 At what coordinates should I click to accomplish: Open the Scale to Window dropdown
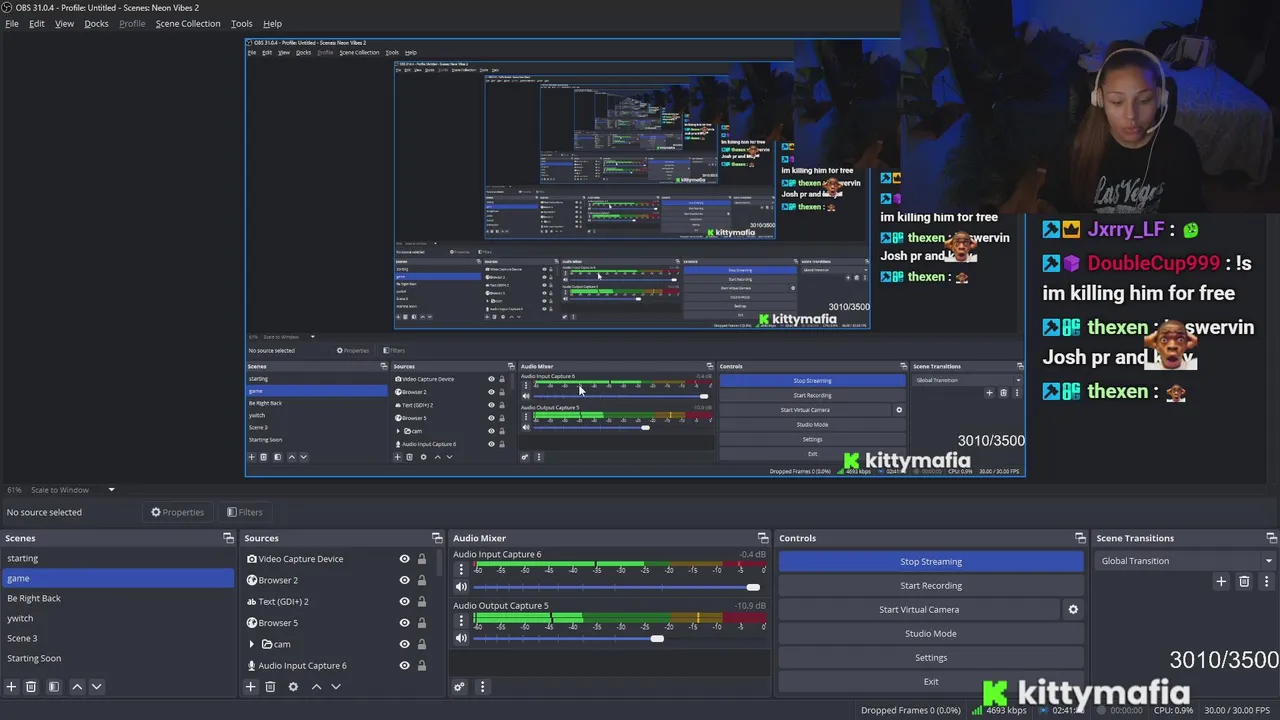[73, 490]
